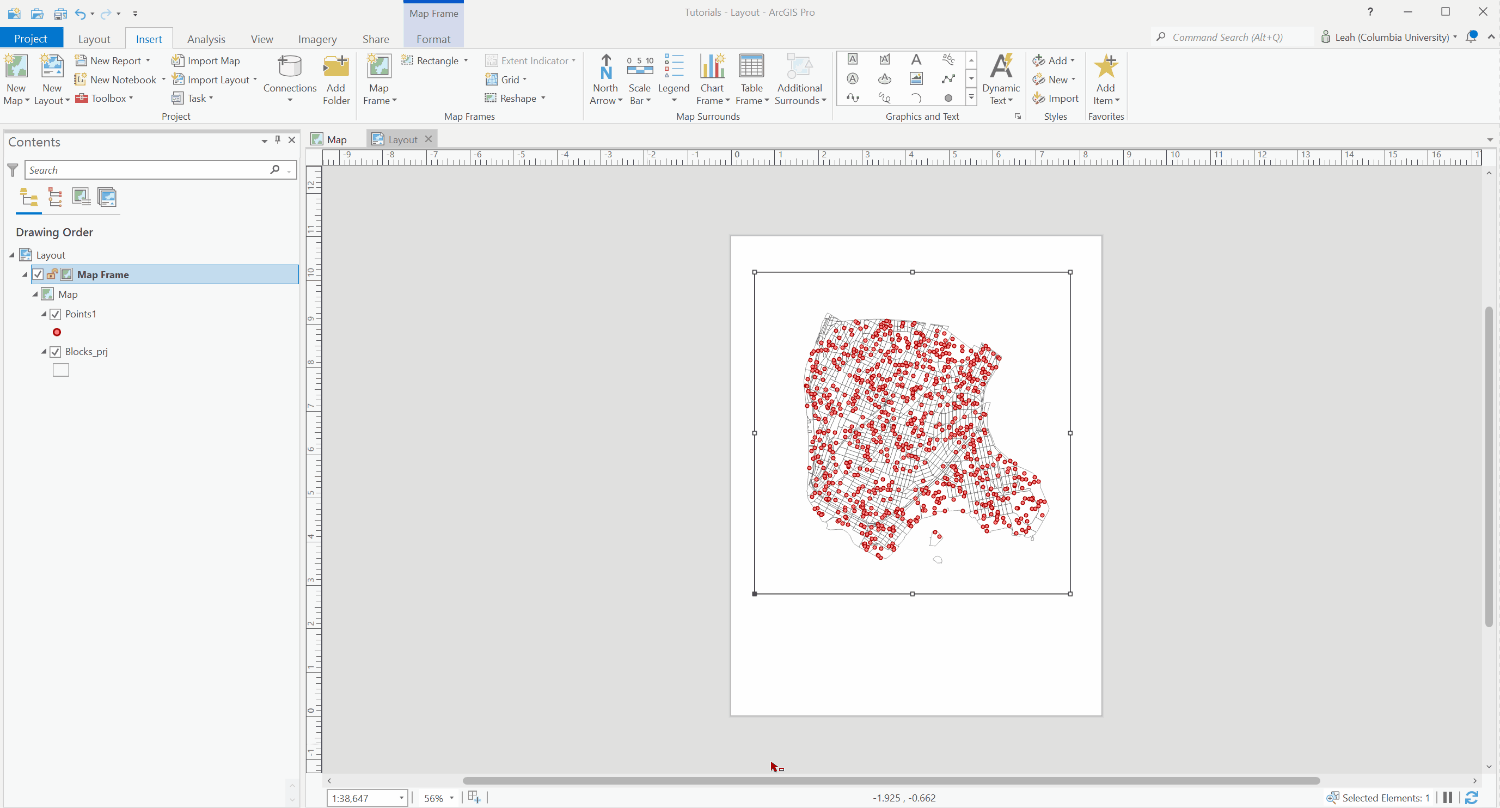Click Import Layout in the Project group

(x=214, y=79)
